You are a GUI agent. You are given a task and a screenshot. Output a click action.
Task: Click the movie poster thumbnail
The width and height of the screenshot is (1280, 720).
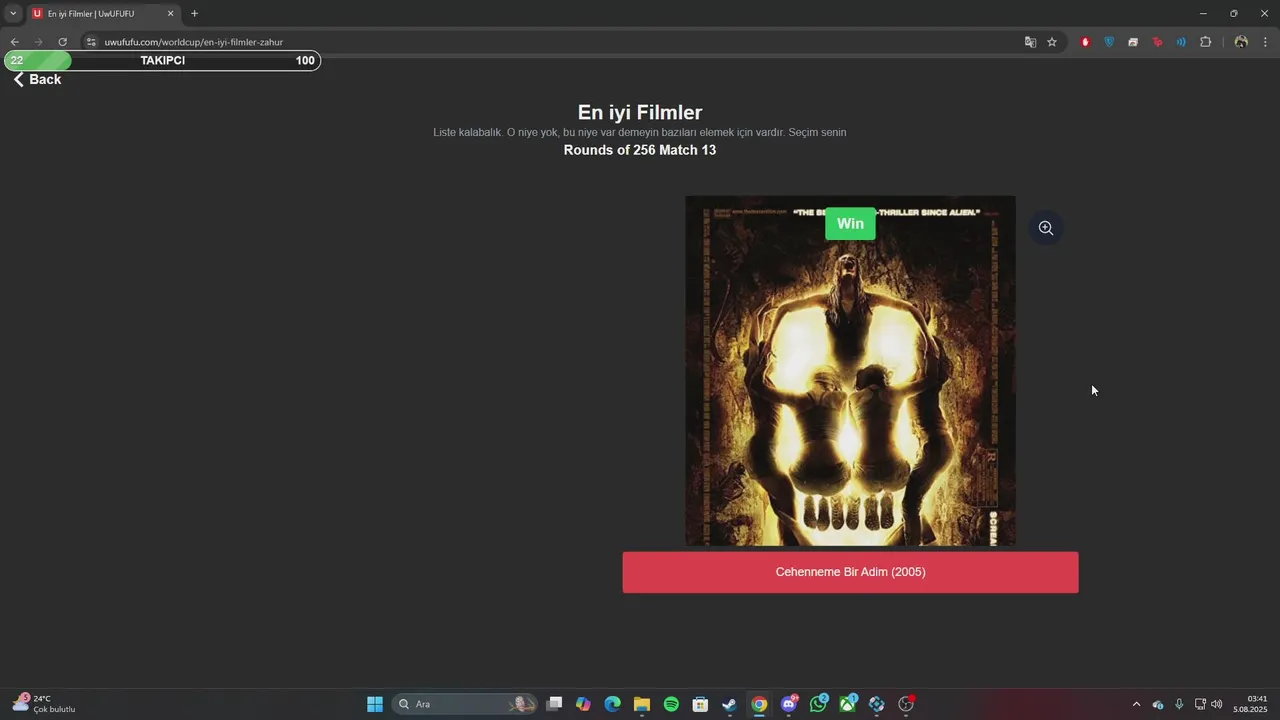click(x=850, y=371)
